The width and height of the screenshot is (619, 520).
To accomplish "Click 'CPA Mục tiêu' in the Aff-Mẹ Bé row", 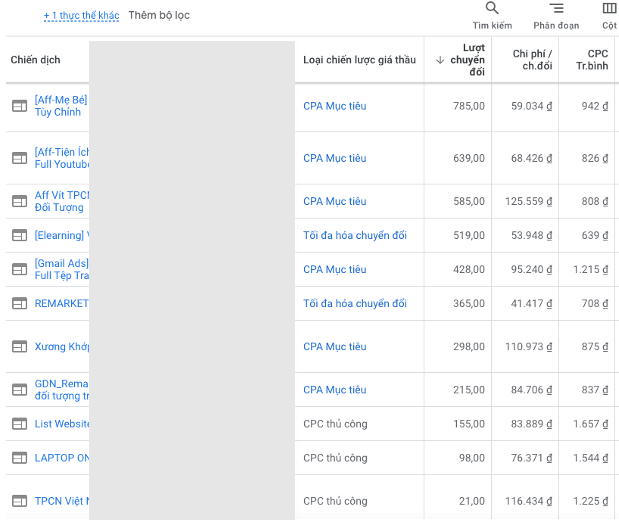I will [335, 106].
